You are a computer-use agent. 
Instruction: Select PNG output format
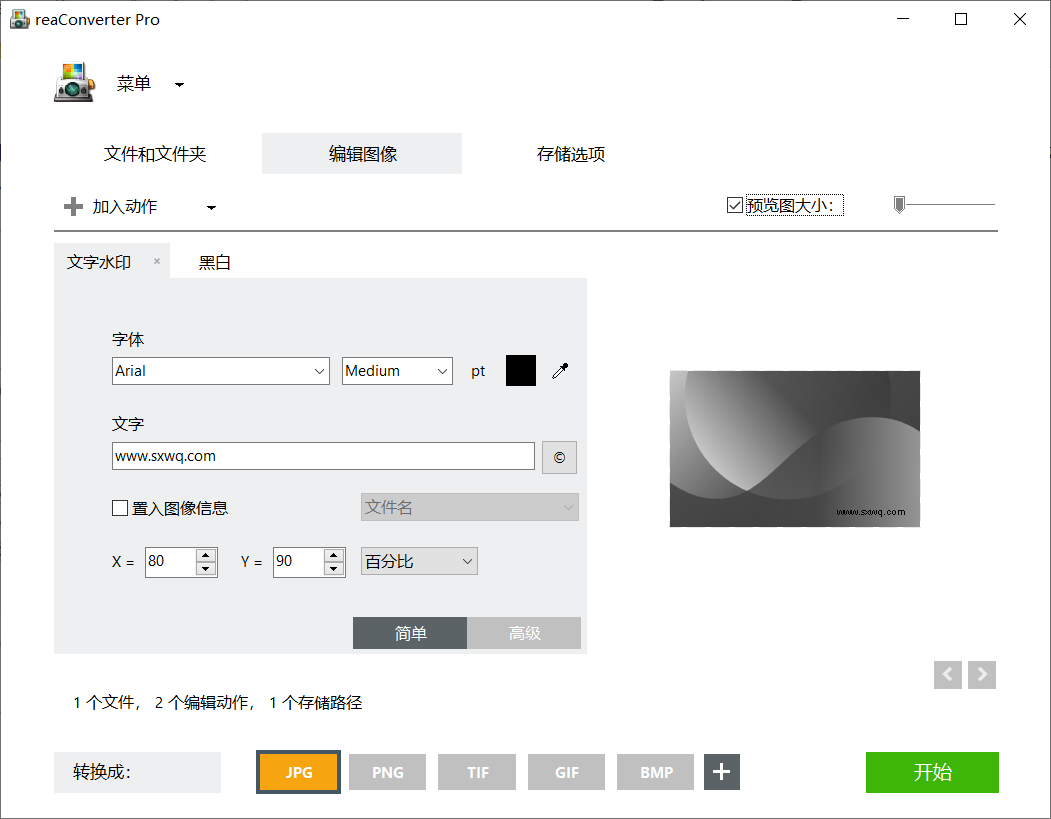(387, 772)
